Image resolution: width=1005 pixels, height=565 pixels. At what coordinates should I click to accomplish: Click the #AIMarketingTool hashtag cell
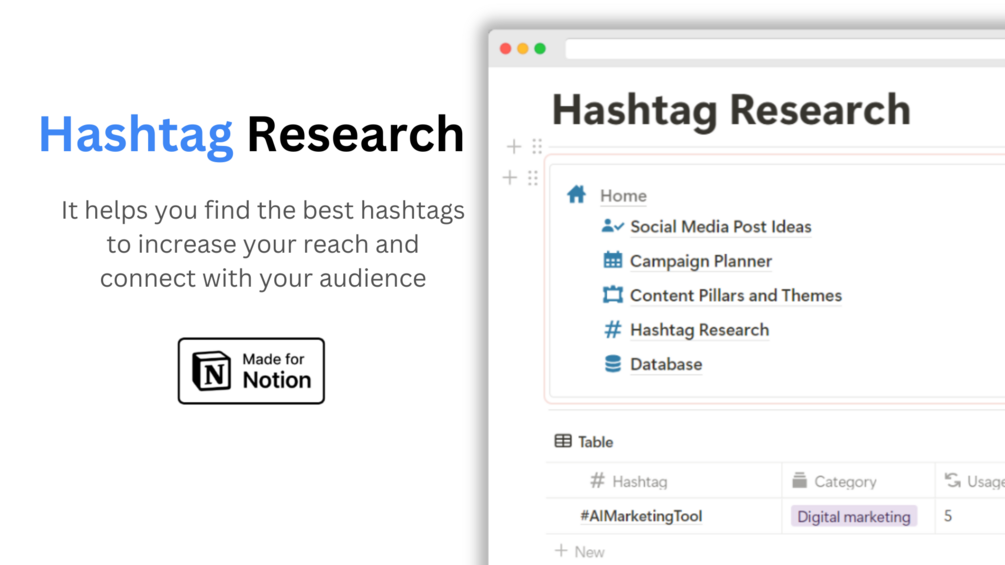coord(641,516)
